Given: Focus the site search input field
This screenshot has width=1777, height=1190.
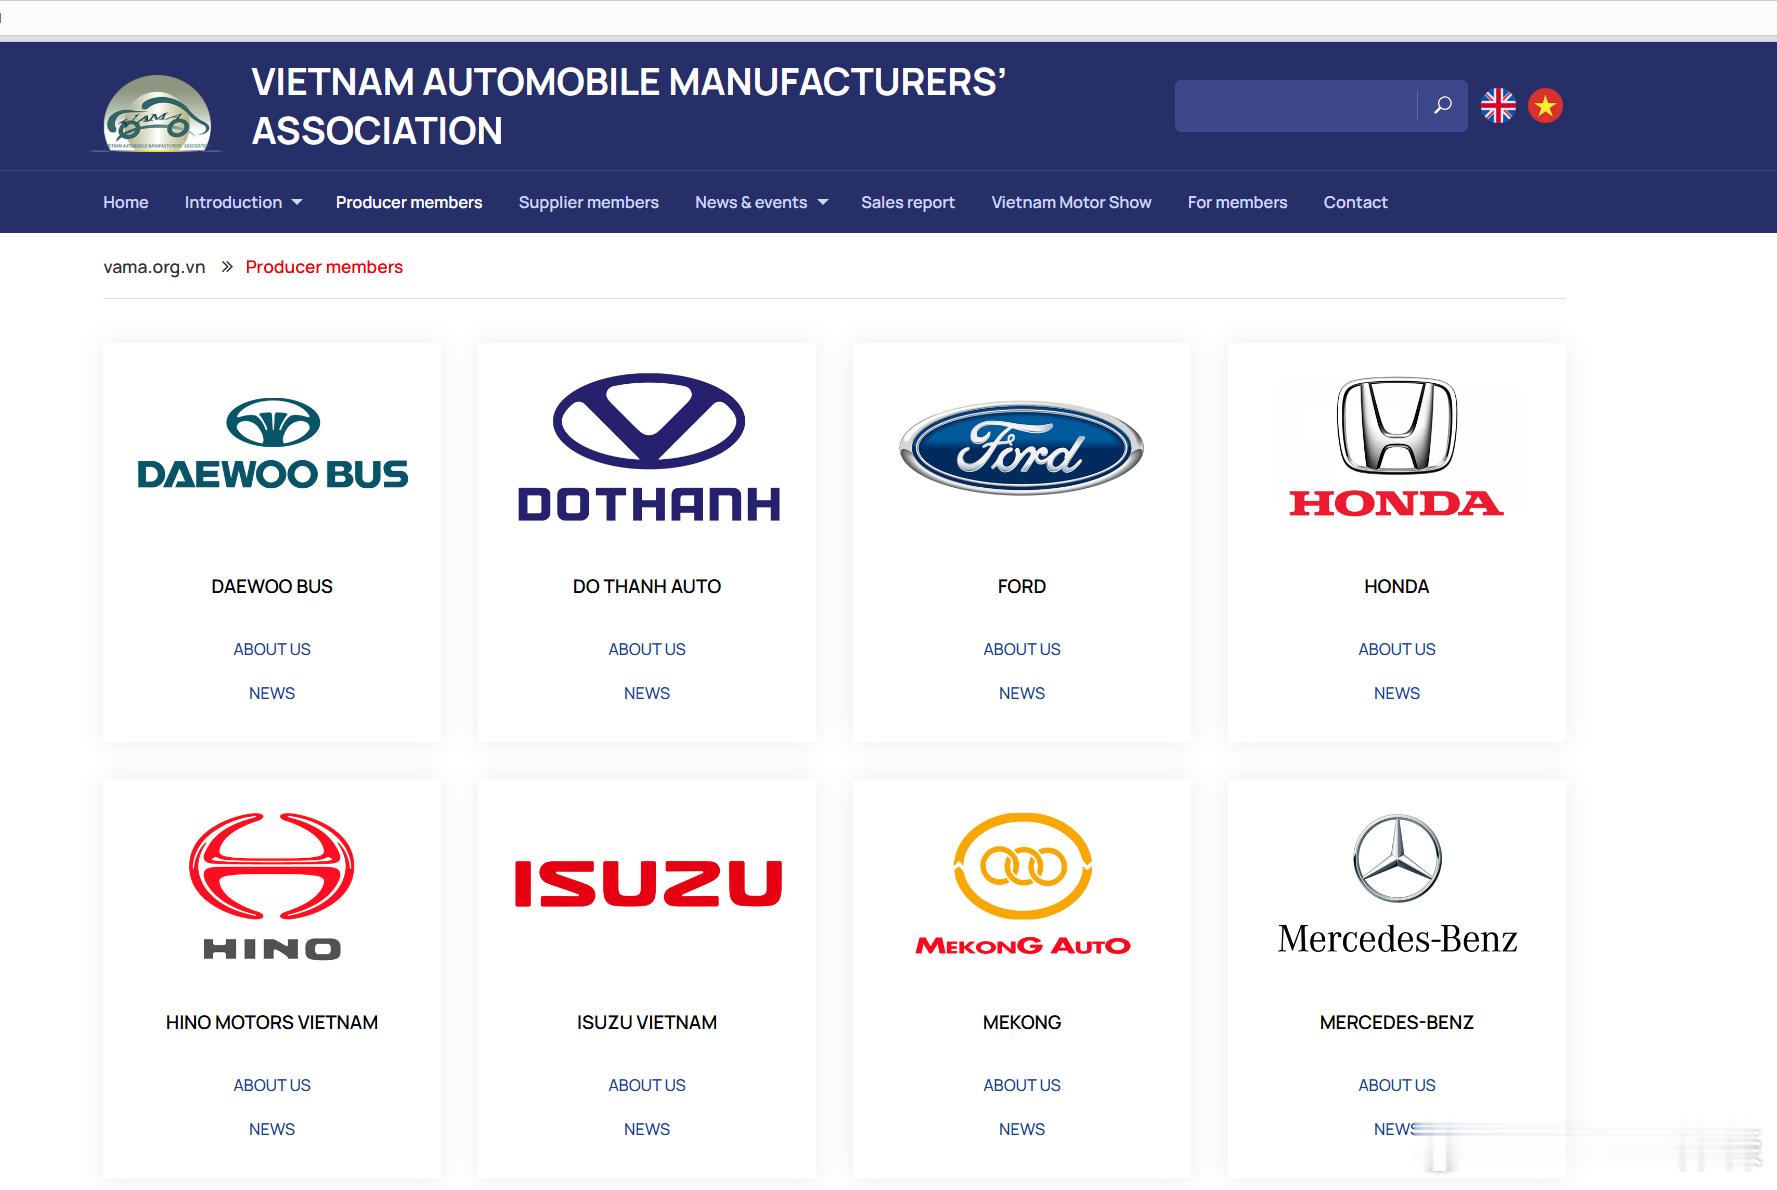Looking at the screenshot, I should [1296, 105].
